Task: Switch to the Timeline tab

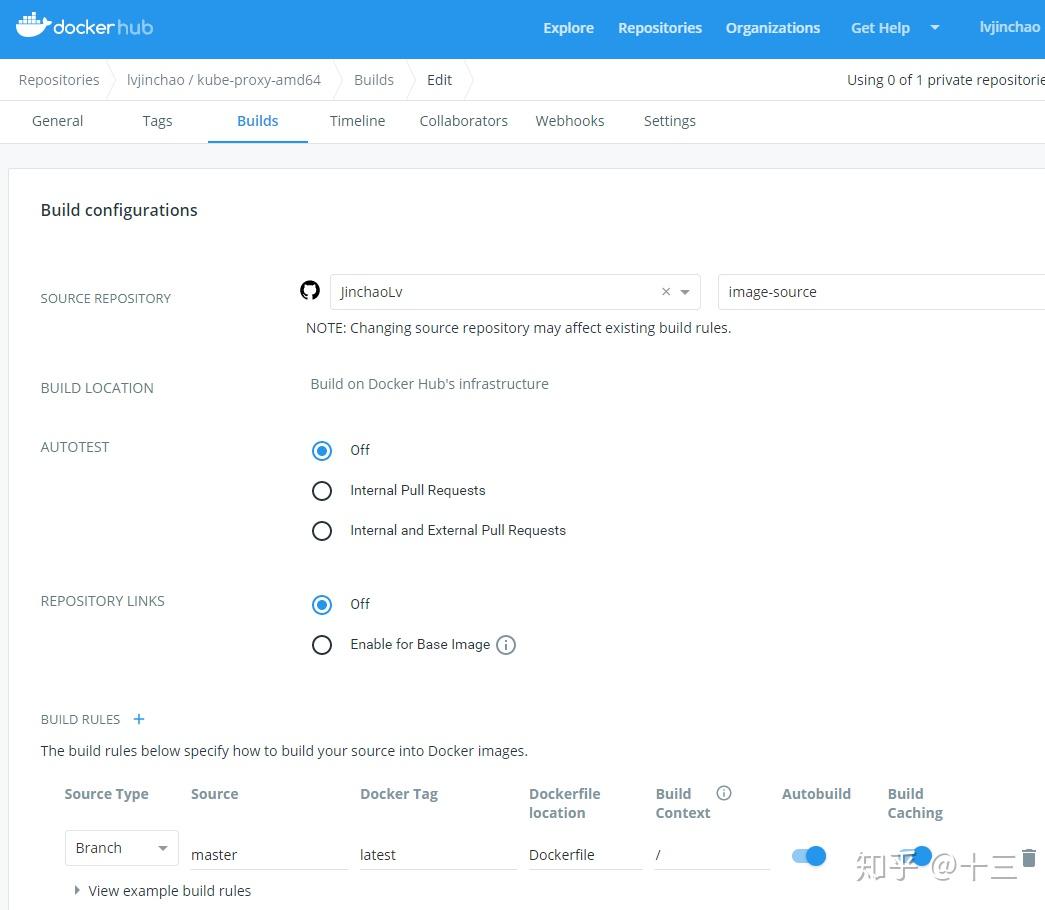Action: point(357,120)
